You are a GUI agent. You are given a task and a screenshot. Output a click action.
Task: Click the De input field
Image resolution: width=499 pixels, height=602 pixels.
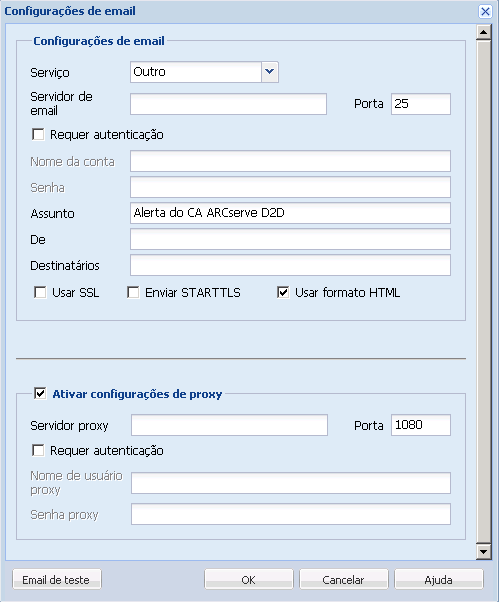tap(290, 239)
